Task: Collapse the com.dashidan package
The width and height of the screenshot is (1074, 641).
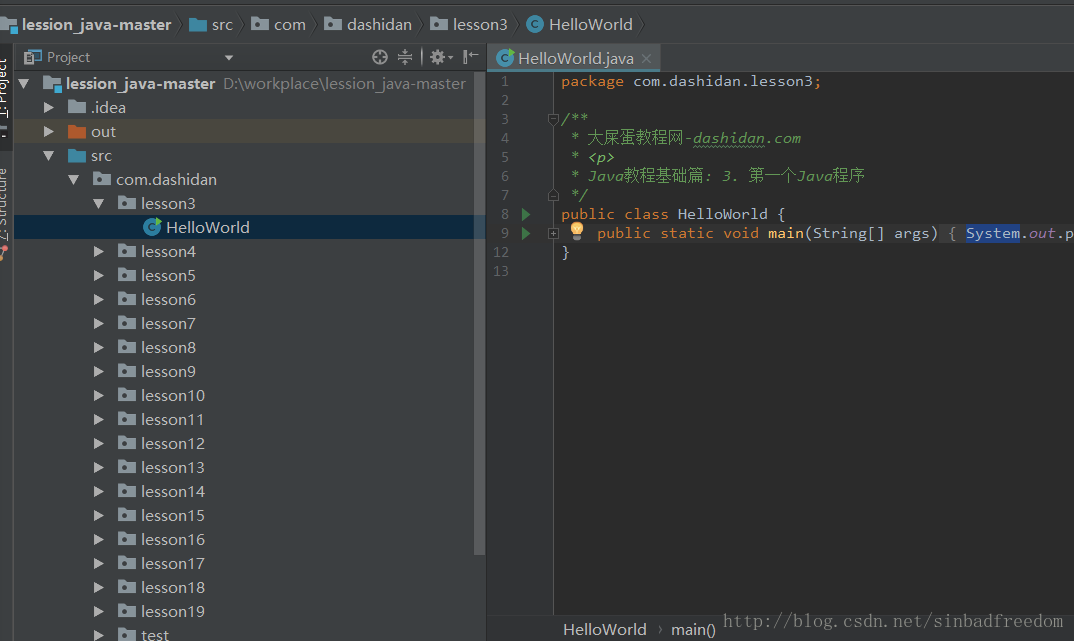Action: point(74,179)
